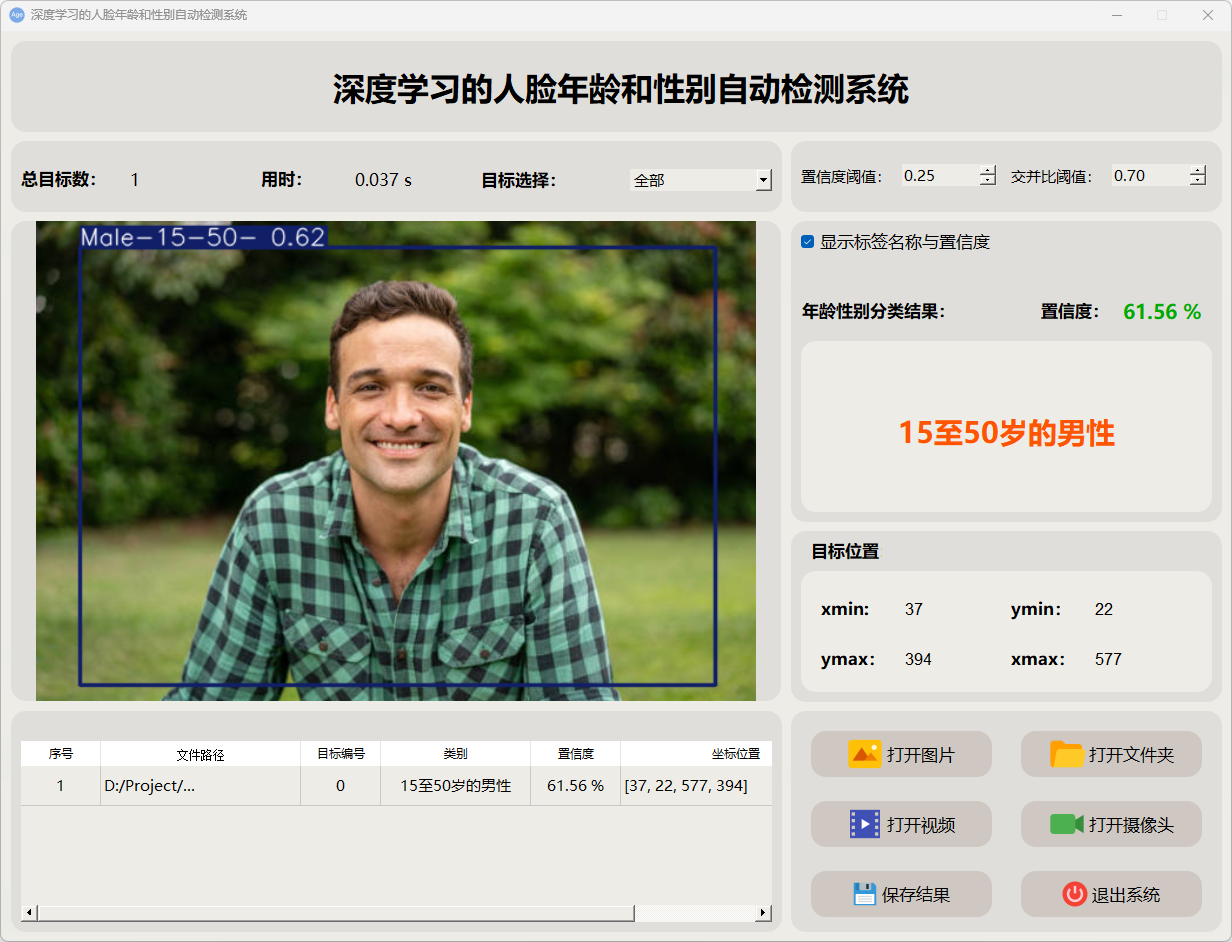Increase 交并比阈值 with the up arrow
1232x942 pixels.
1198,170
